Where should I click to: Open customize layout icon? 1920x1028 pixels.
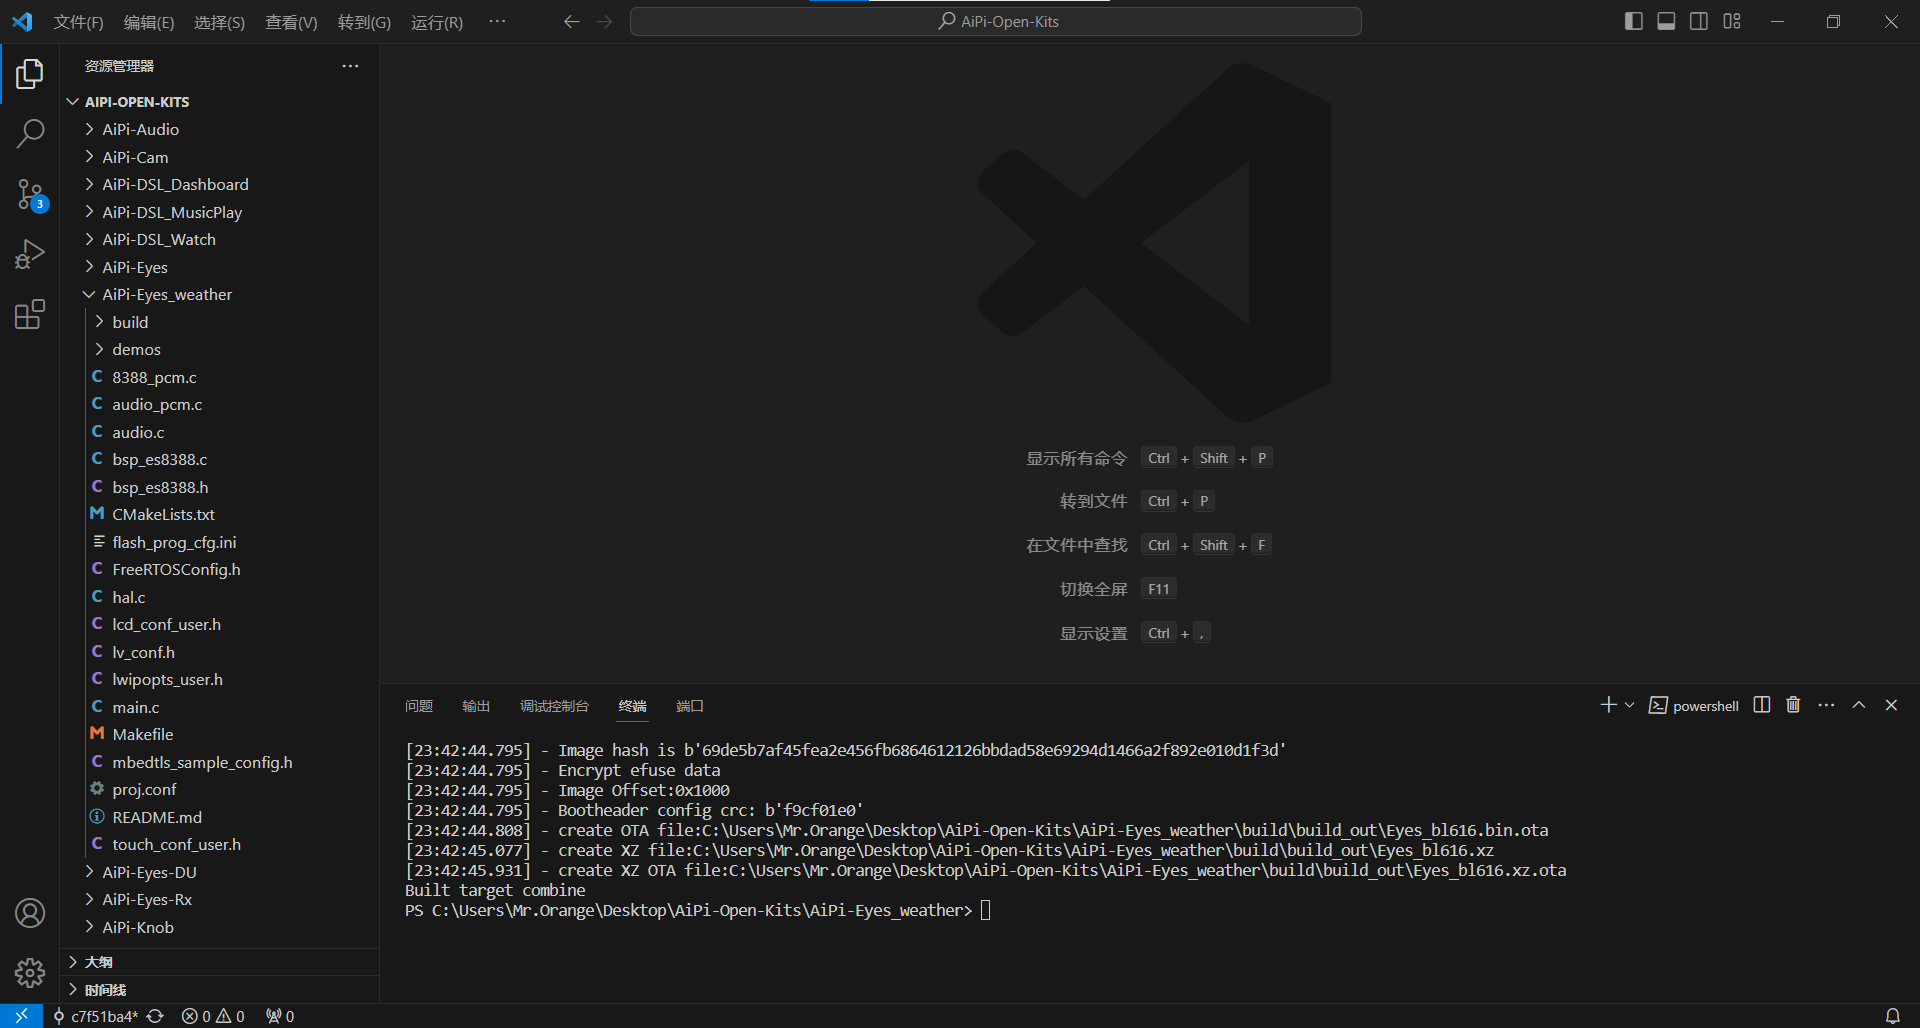(1732, 21)
